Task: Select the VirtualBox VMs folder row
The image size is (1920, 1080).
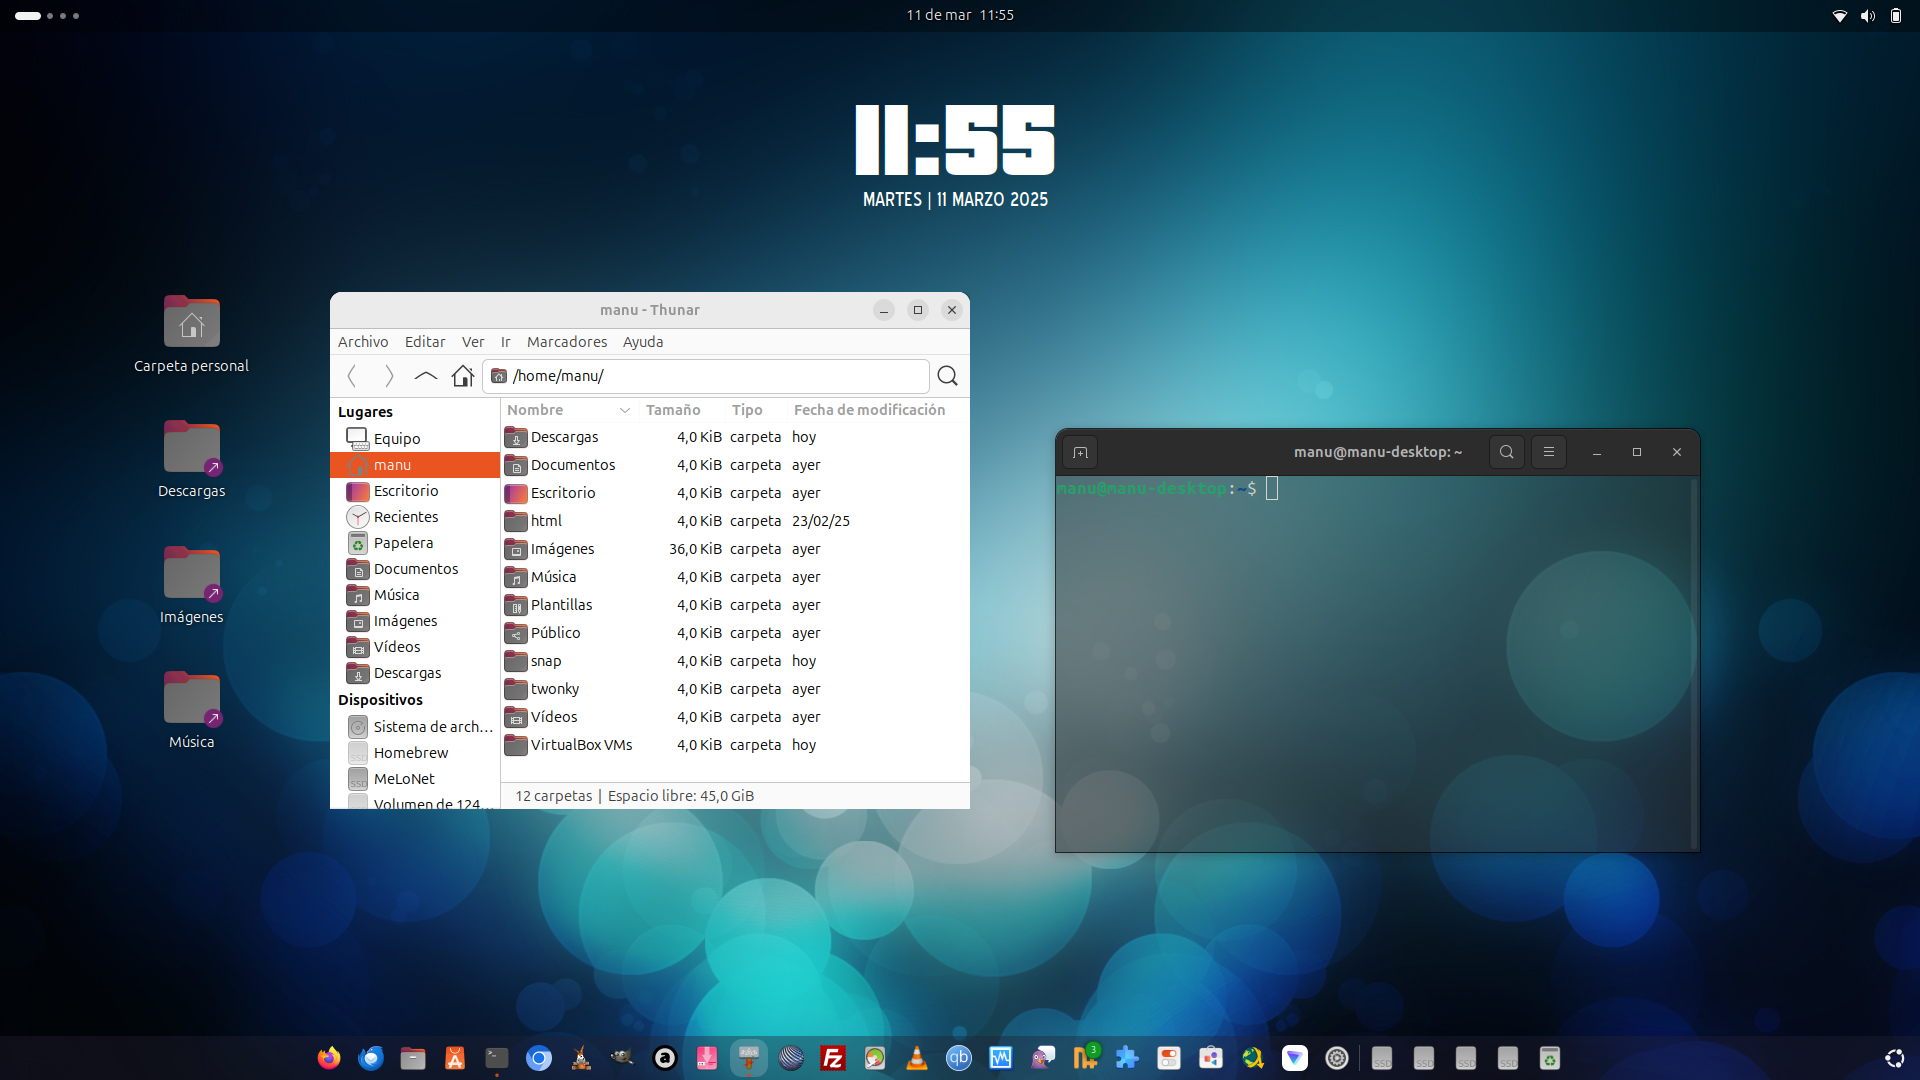Action: click(x=734, y=745)
